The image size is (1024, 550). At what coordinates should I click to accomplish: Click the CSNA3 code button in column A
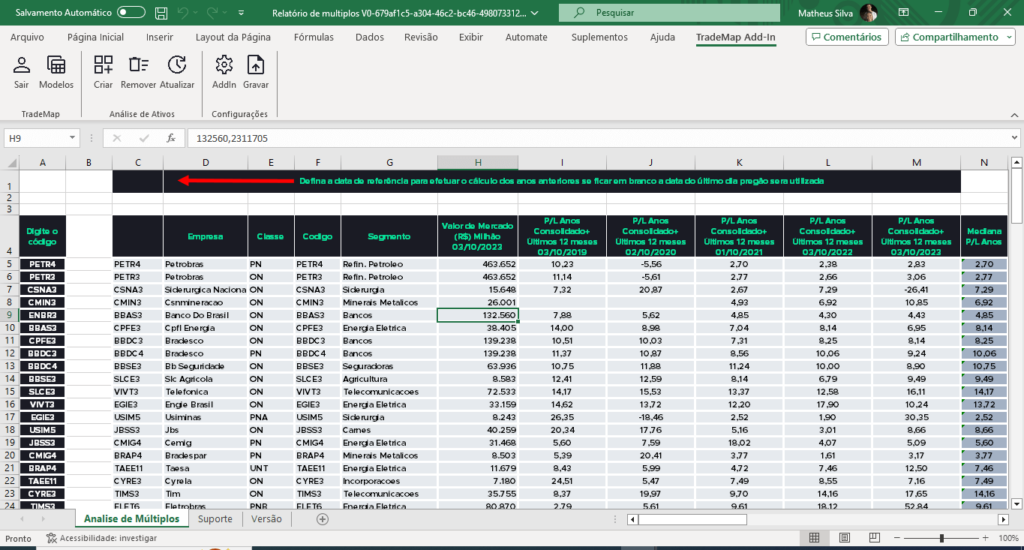pos(42,290)
